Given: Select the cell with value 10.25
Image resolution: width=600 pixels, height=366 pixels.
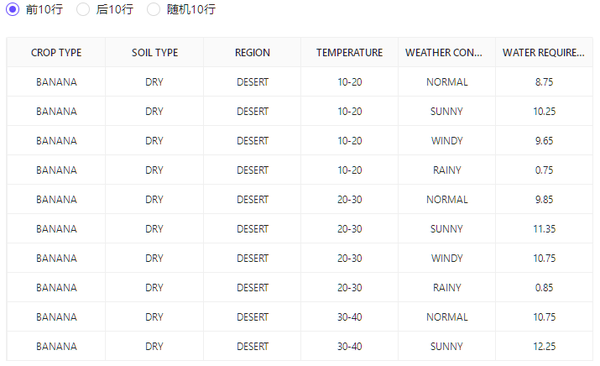Looking at the screenshot, I should click(544, 111).
